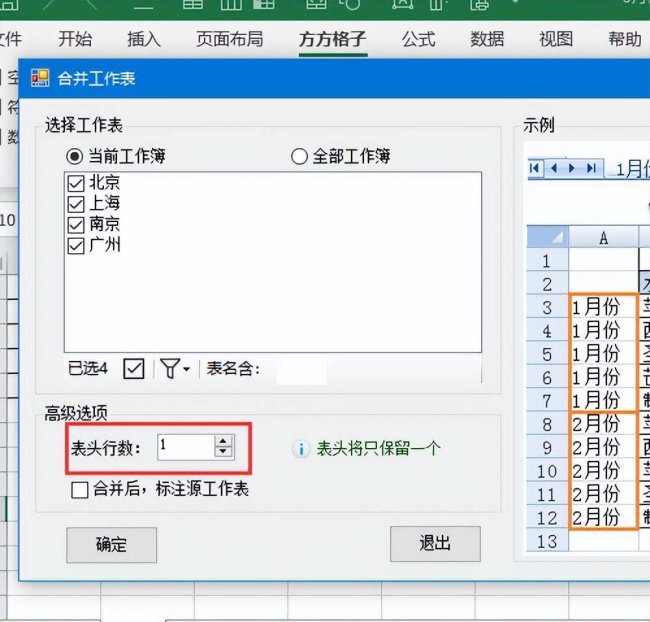Click row 12 cell 2月份 in example
The height and width of the screenshot is (622, 650).
pyautogui.click(x=603, y=518)
